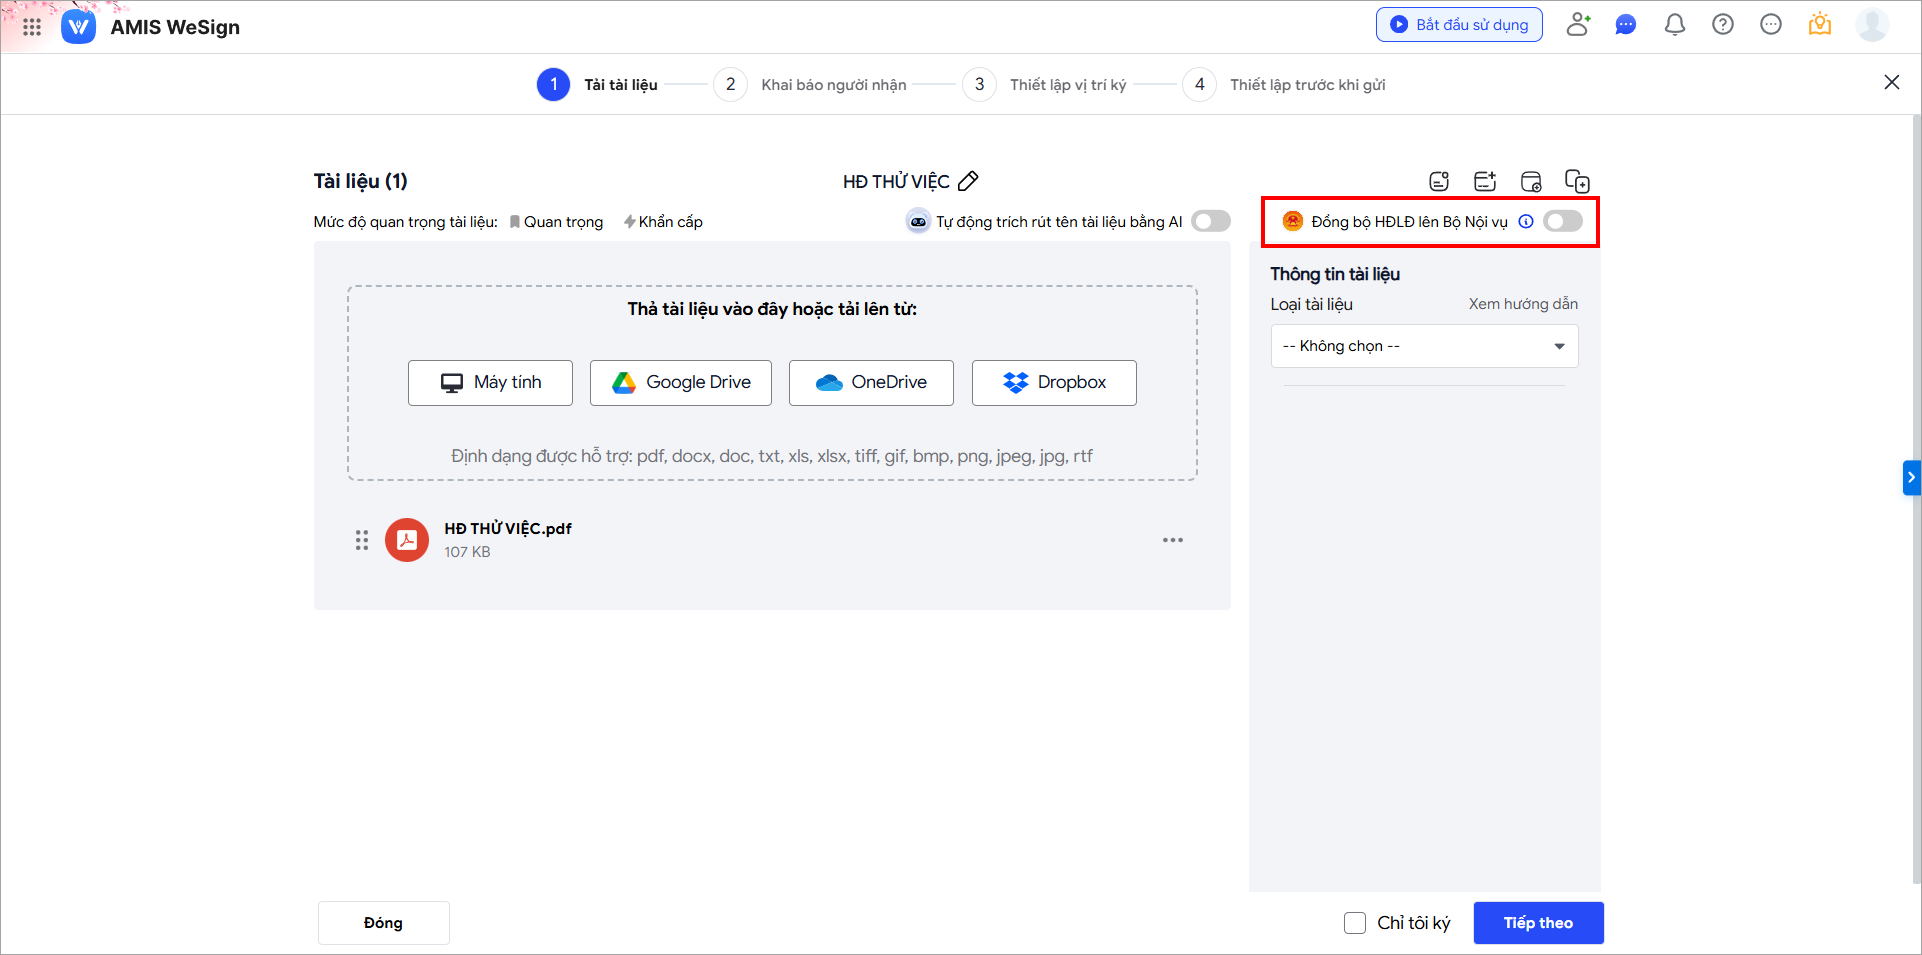The height and width of the screenshot is (955, 1922).
Task: Go to step 2 Khai báo người nhận
Action: tap(731, 85)
